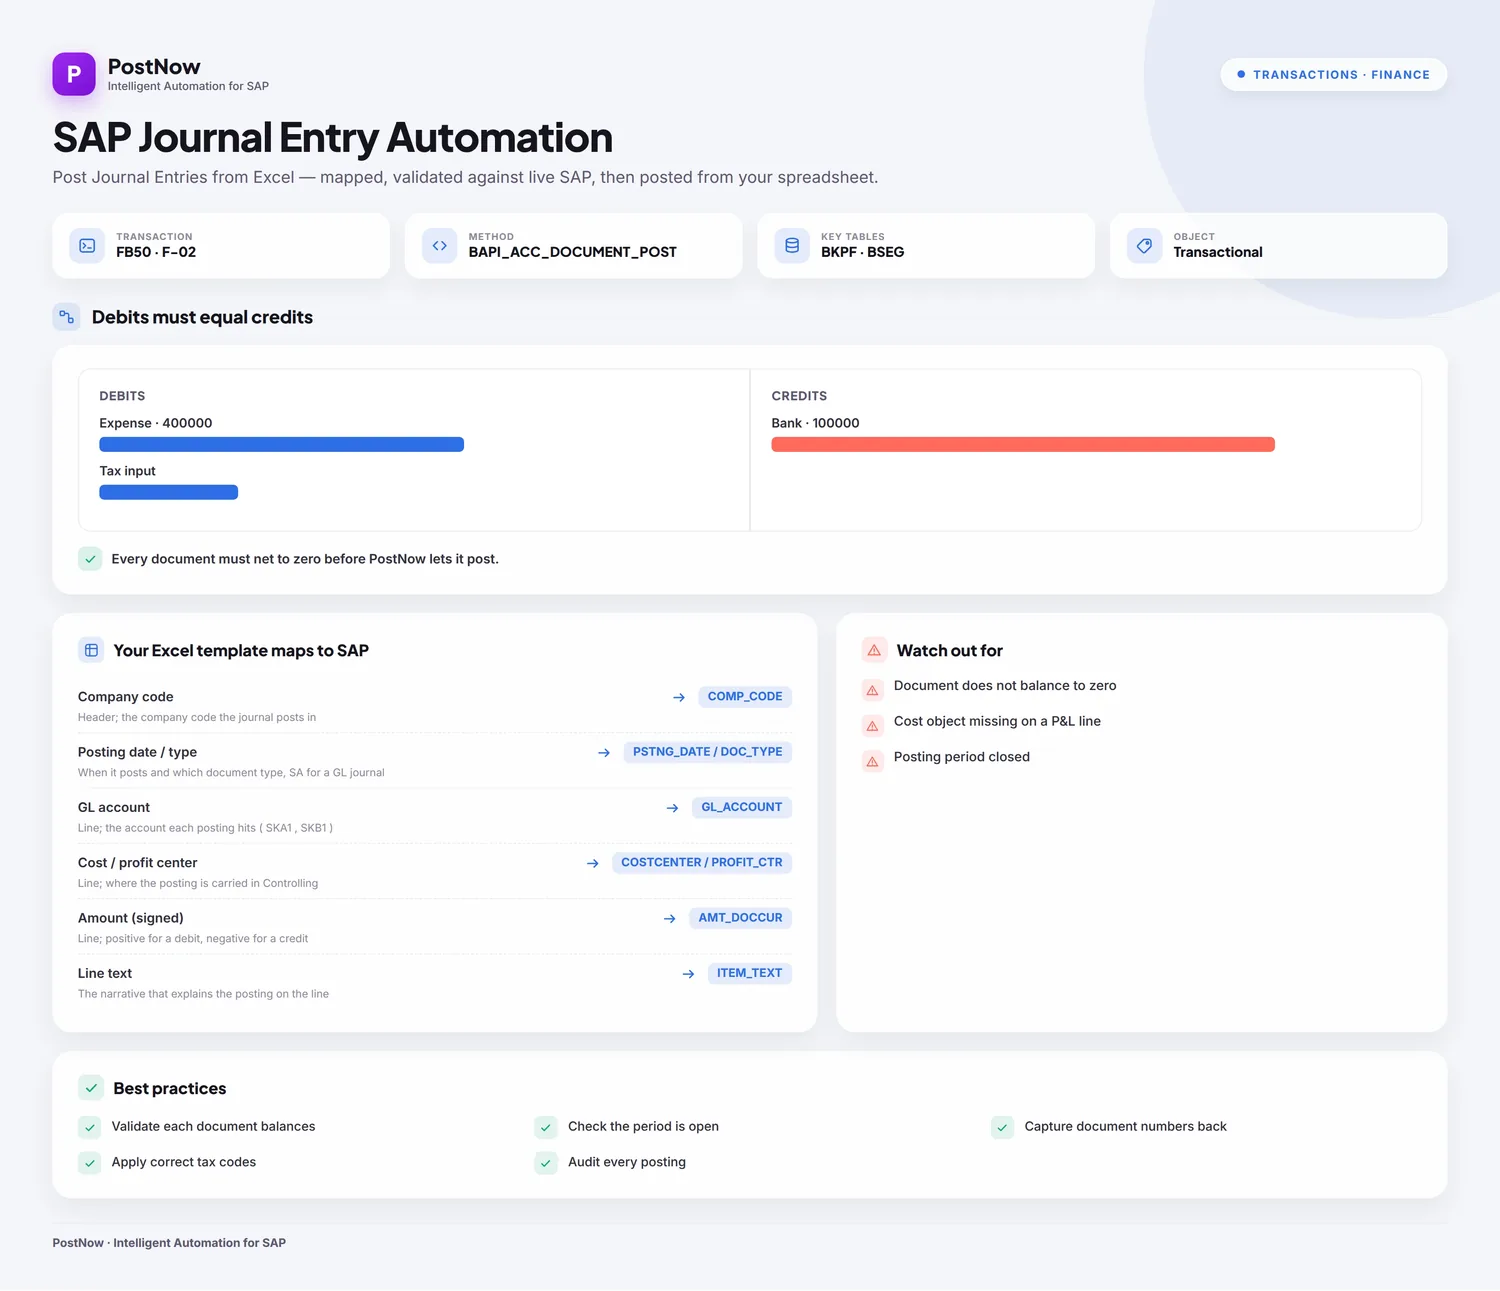This screenshot has height=1291, width=1500.
Task: Click the COMP_CODE field chip
Action: point(745,696)
